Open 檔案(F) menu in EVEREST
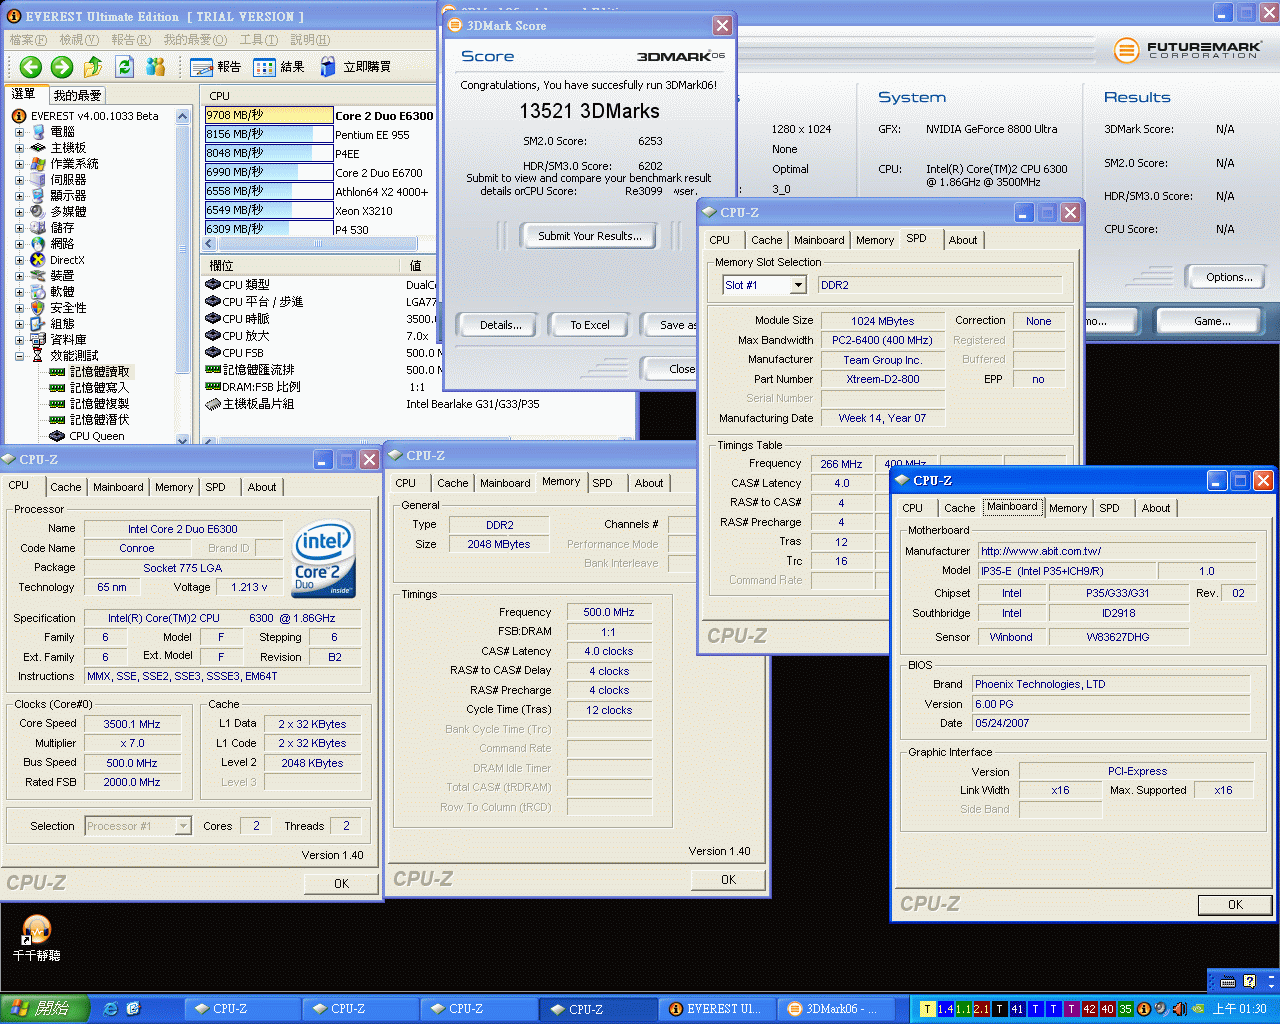1280x1024 pixels. [28, 40]
